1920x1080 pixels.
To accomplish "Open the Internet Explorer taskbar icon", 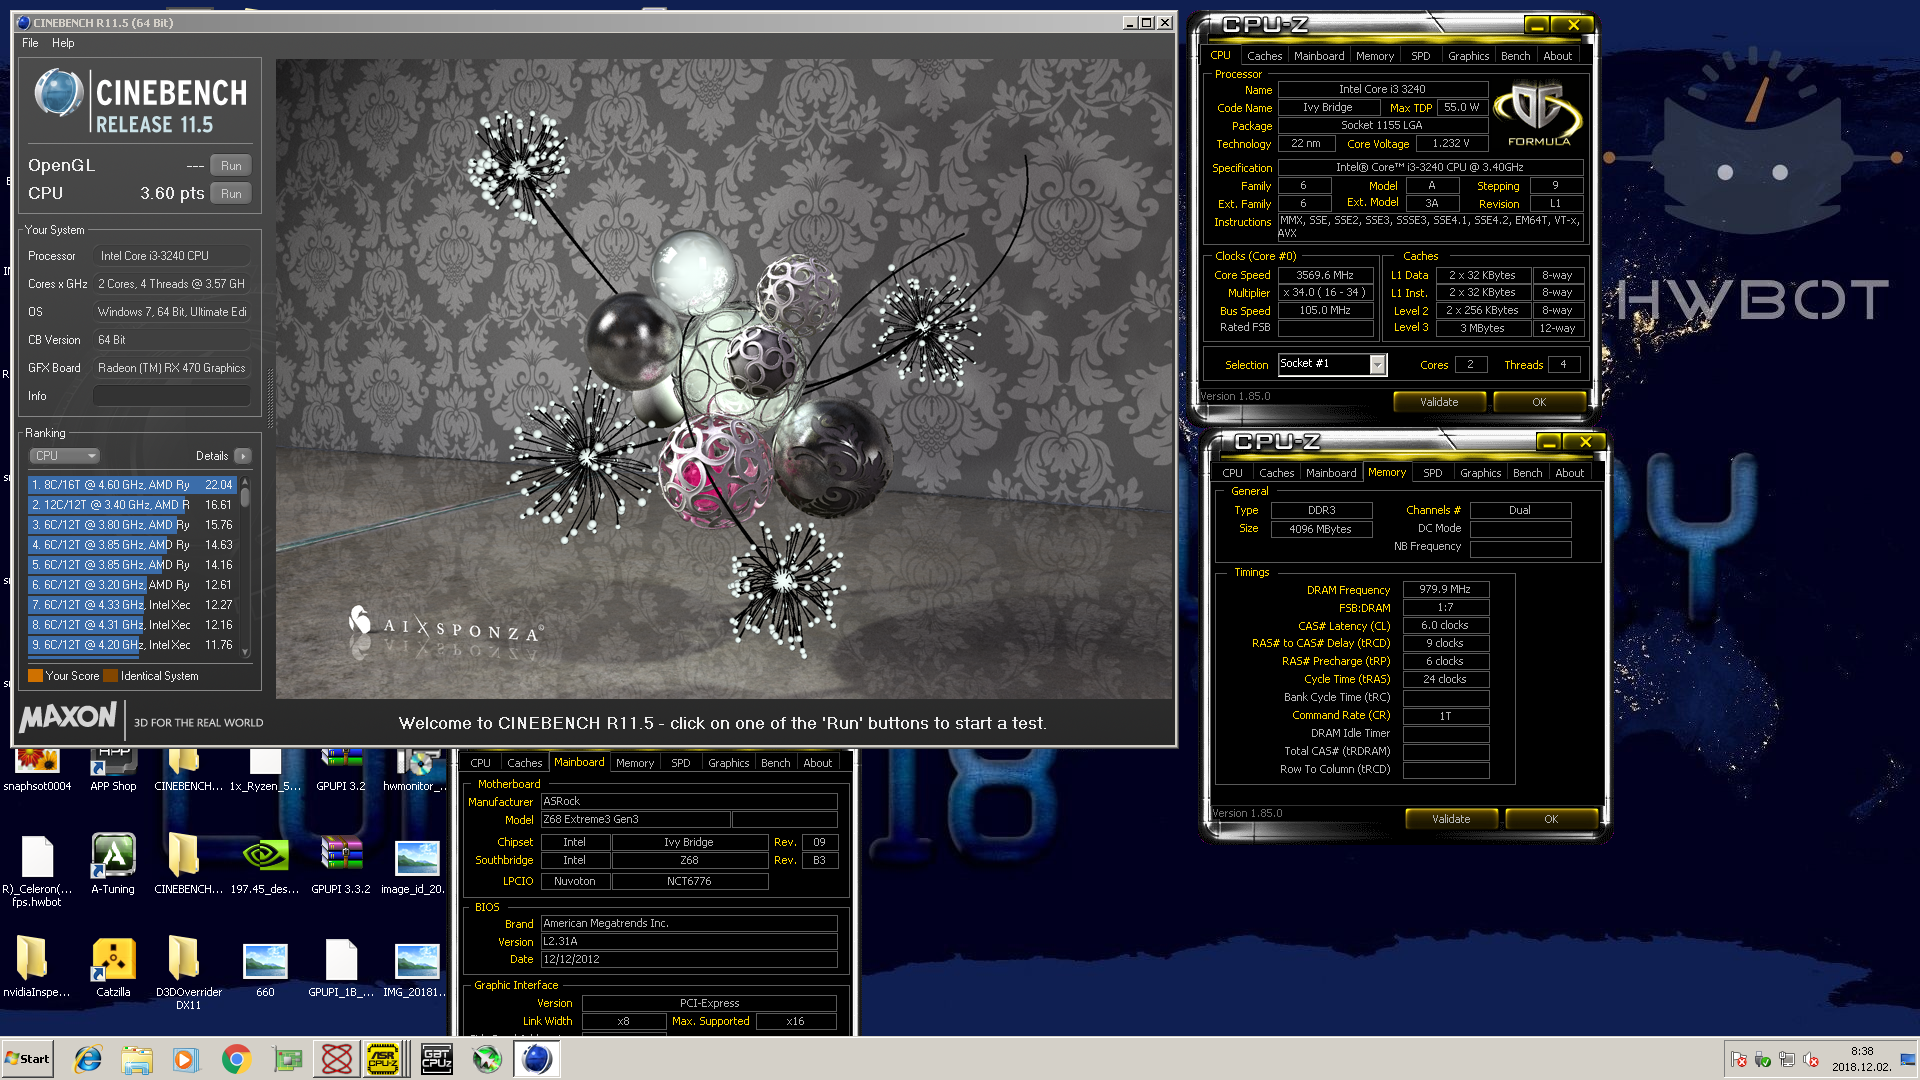I will [88, 1059].
